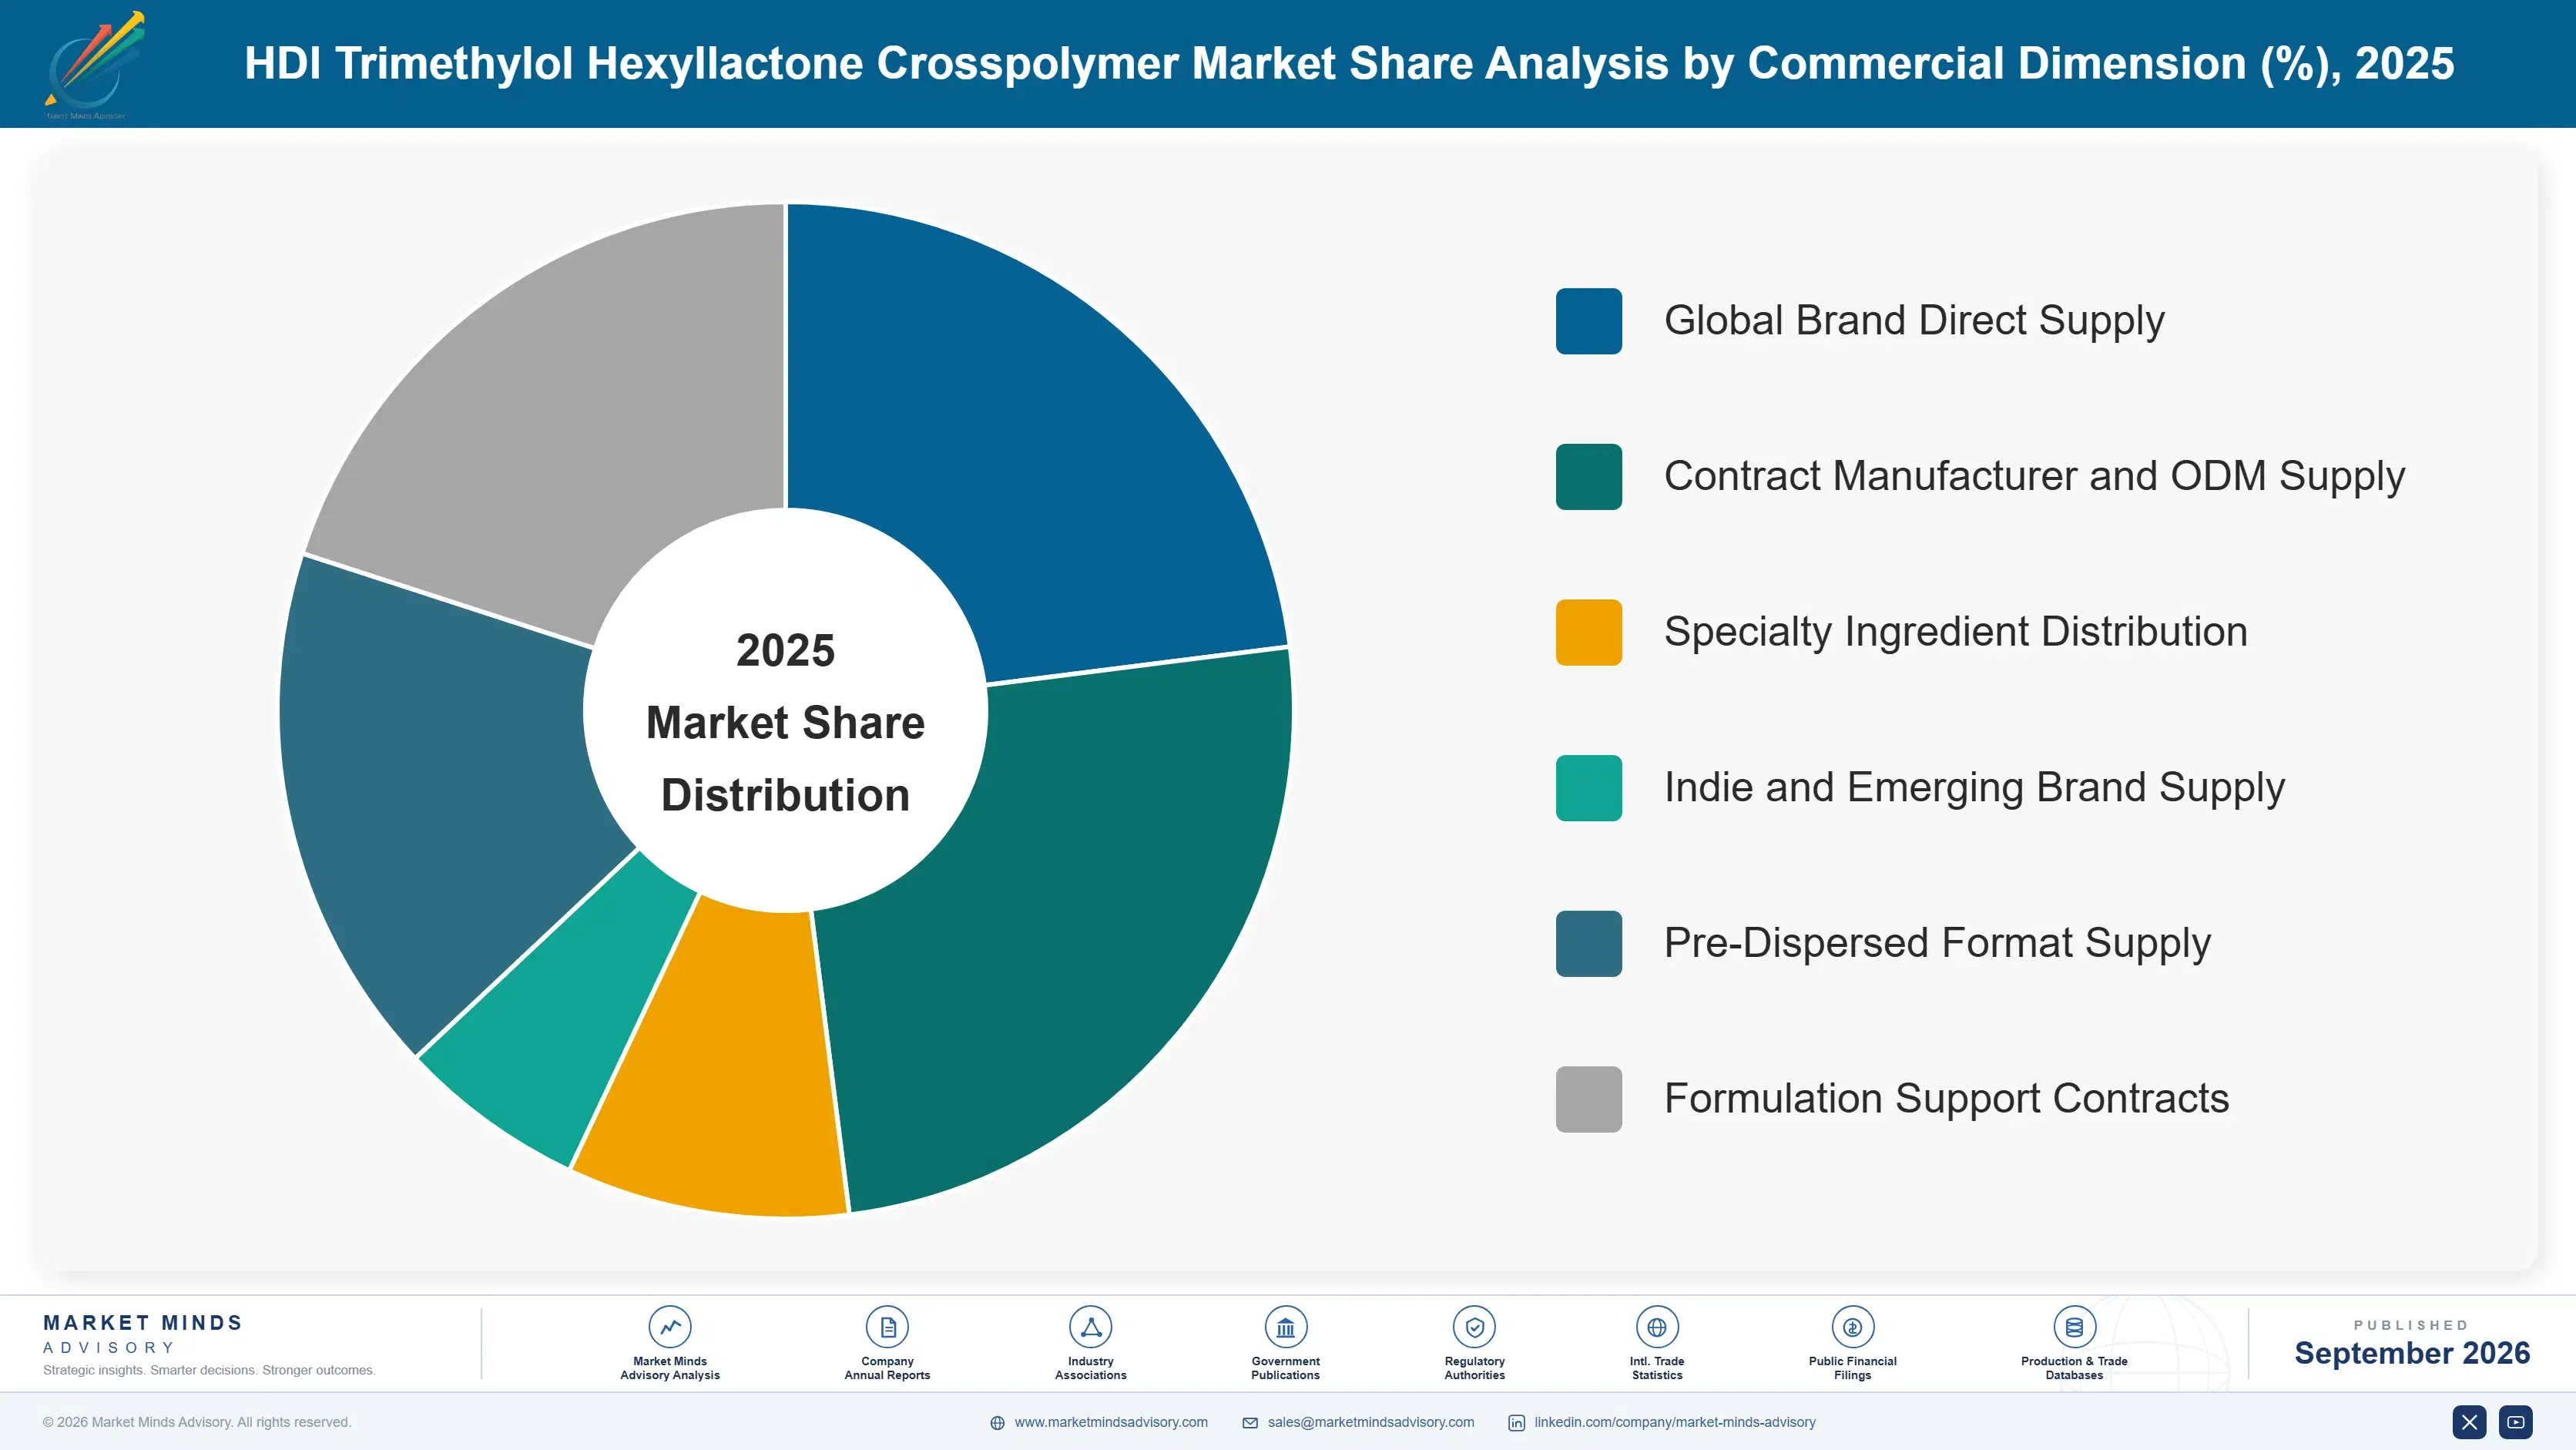Viewport: 2576px width, 1450px height.
Task: Click the 'Global Brand Direct Supply' legend label
Action: (1914, 321)
